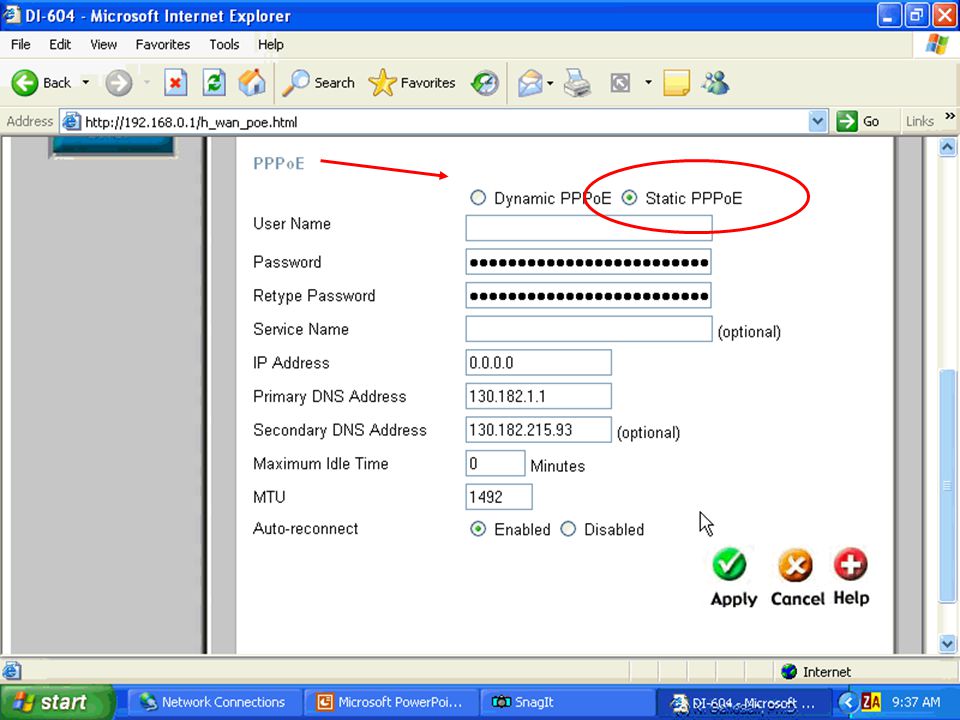This screenshot has height=720, width=960.
Task: Click the status bar page icon
Action: click(x=12, y=671)
